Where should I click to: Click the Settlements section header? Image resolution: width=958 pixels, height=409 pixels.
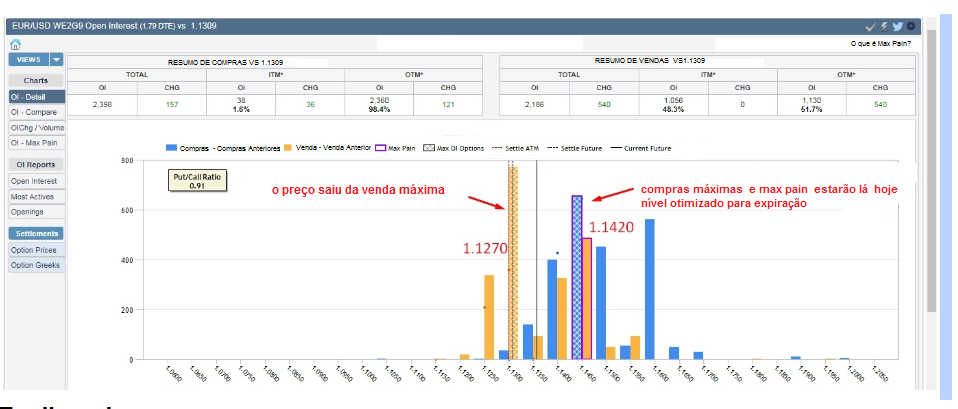point(36,234)
